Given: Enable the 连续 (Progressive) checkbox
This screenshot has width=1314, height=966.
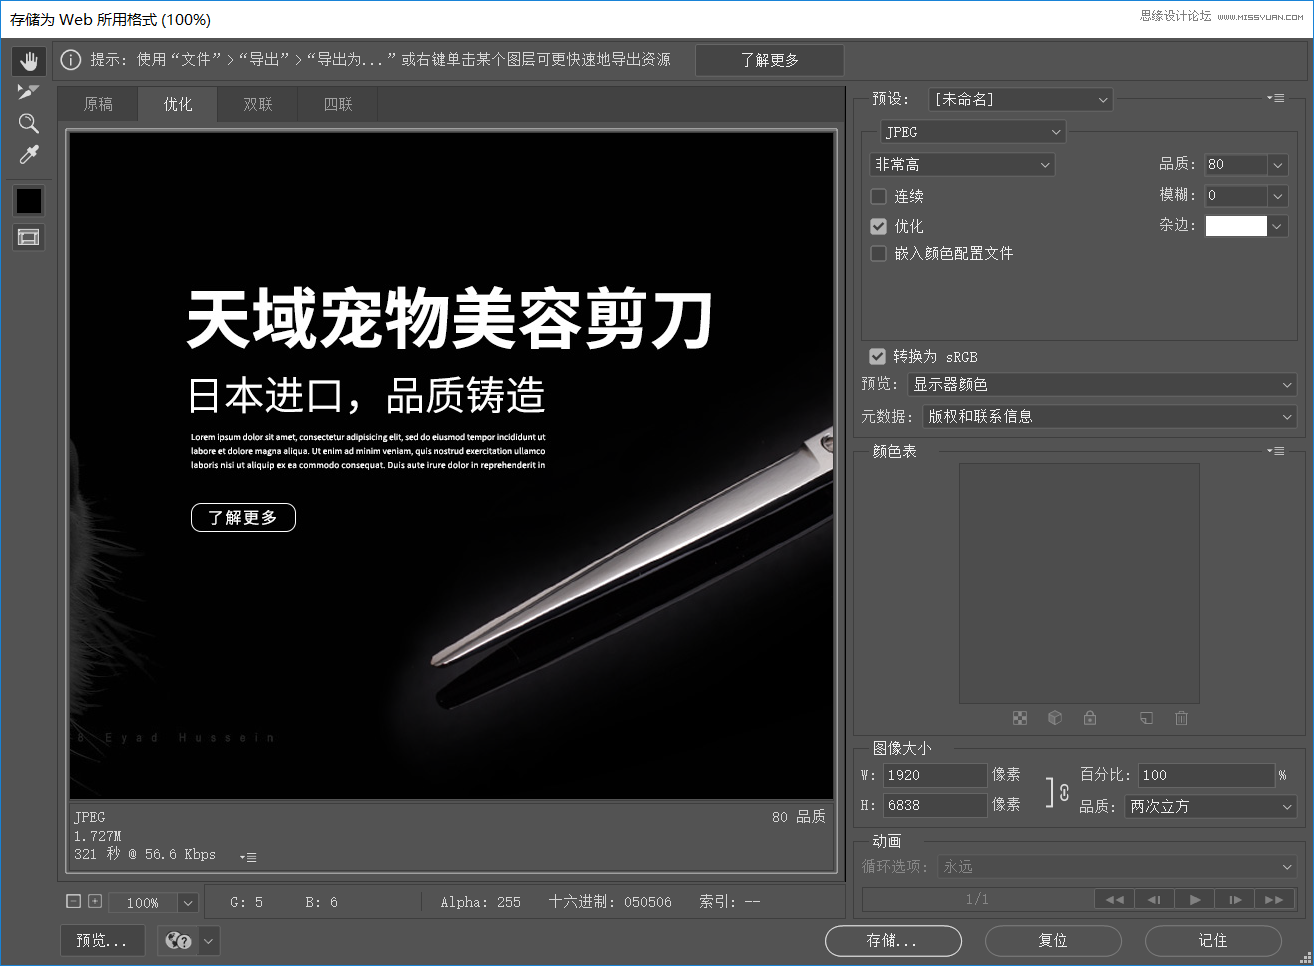Looking at the screenshot, I should [879, 196].
